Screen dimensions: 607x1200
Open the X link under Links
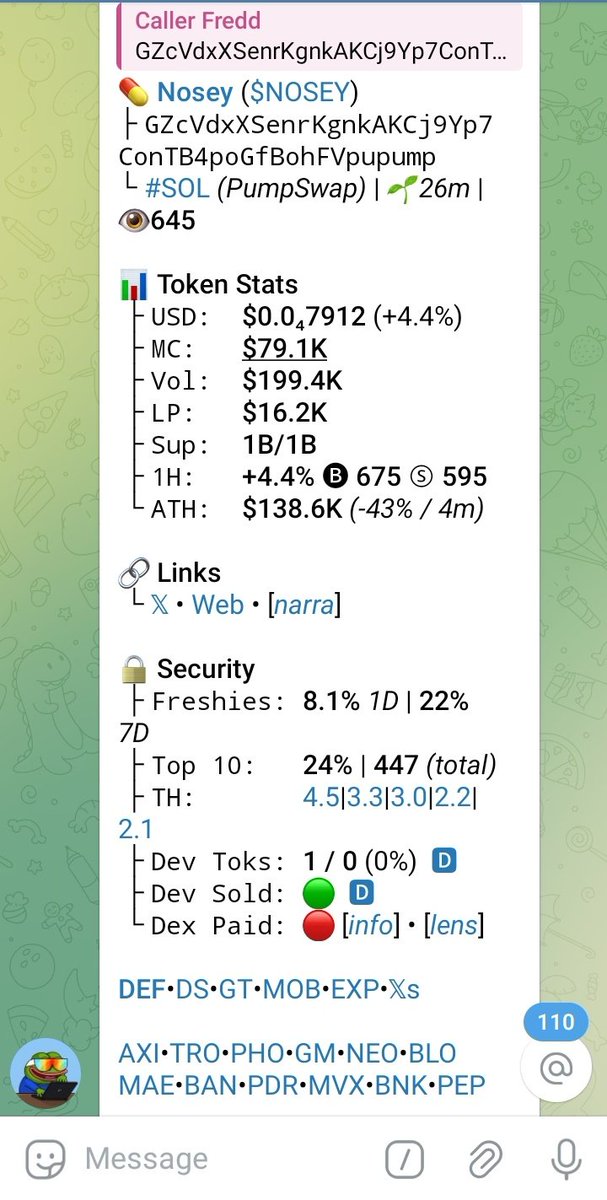[x=160, y=605]
